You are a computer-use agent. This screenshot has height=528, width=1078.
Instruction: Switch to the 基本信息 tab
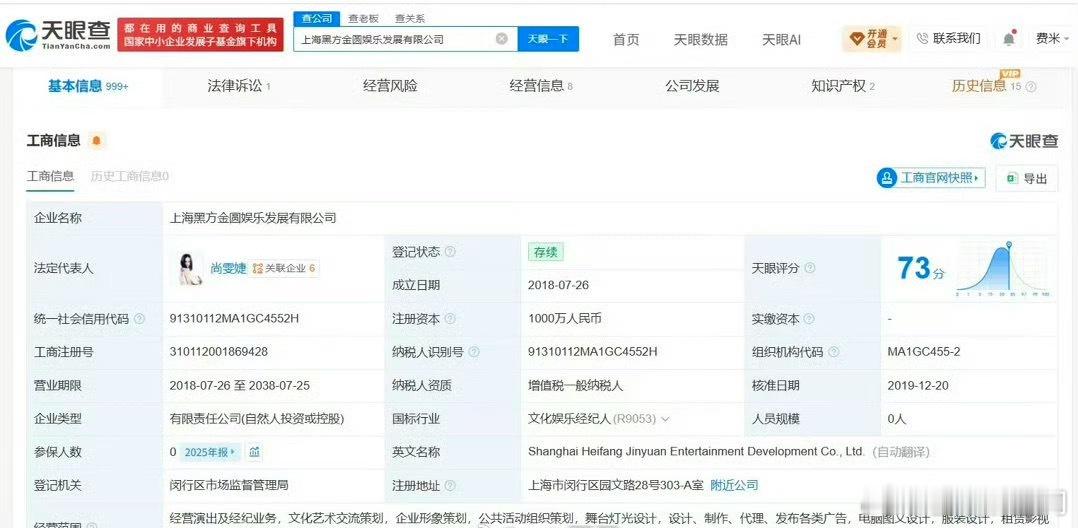click(87, 87)
